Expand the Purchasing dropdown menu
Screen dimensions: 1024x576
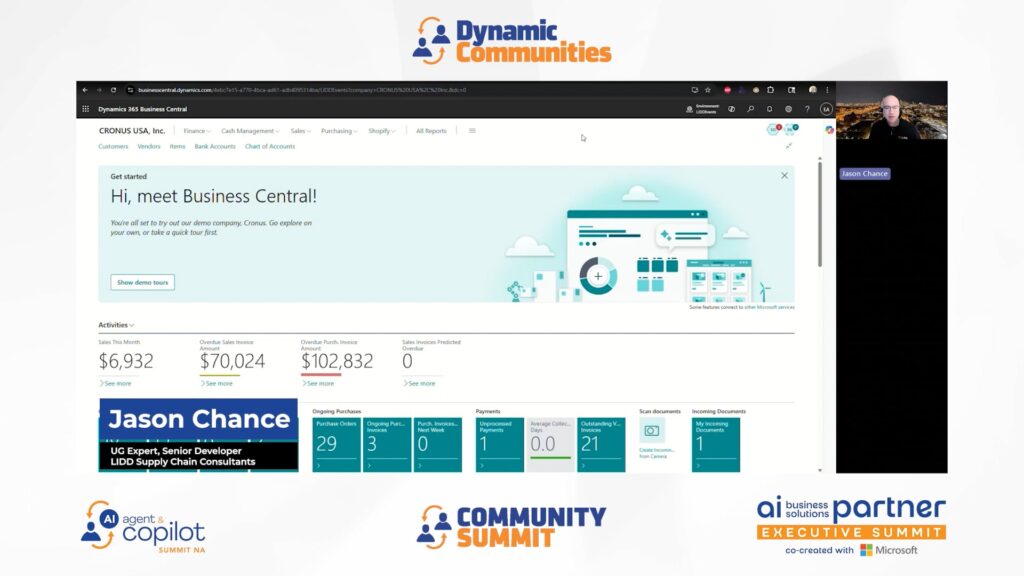click(x=339, y=131)
